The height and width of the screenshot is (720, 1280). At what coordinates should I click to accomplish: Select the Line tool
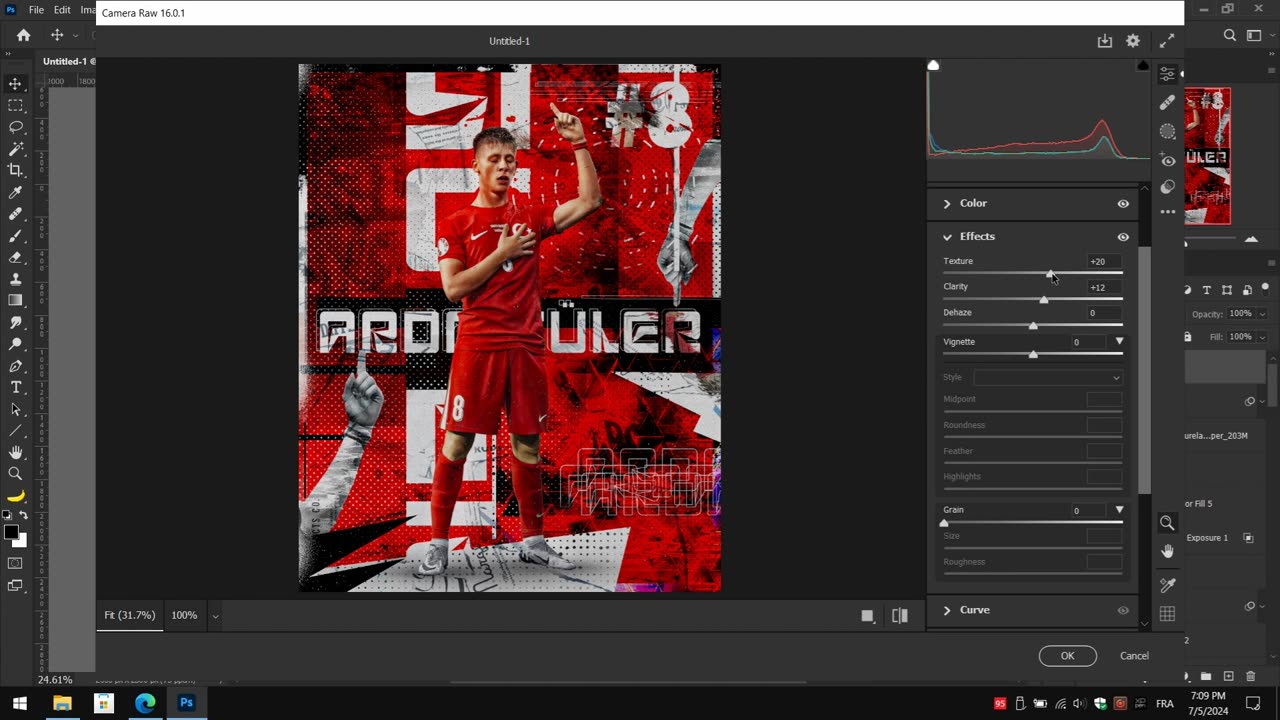(x=15, y=431)
